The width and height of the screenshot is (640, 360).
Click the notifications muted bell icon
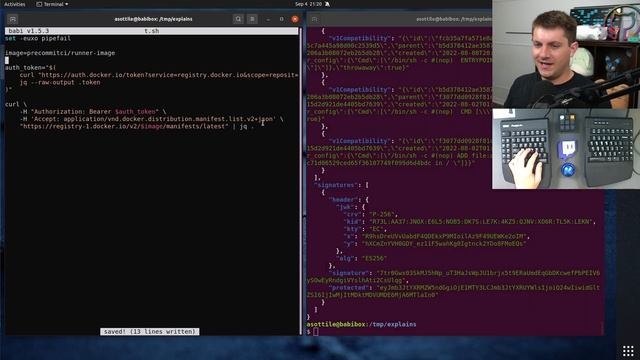pyautogui.click(x=327, y=4)
